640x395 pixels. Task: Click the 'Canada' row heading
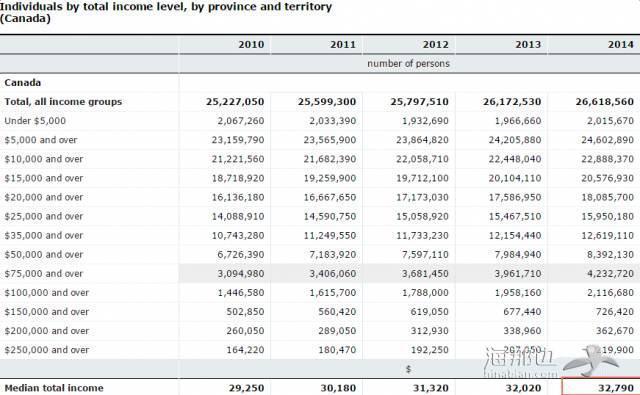coord(22,82)
